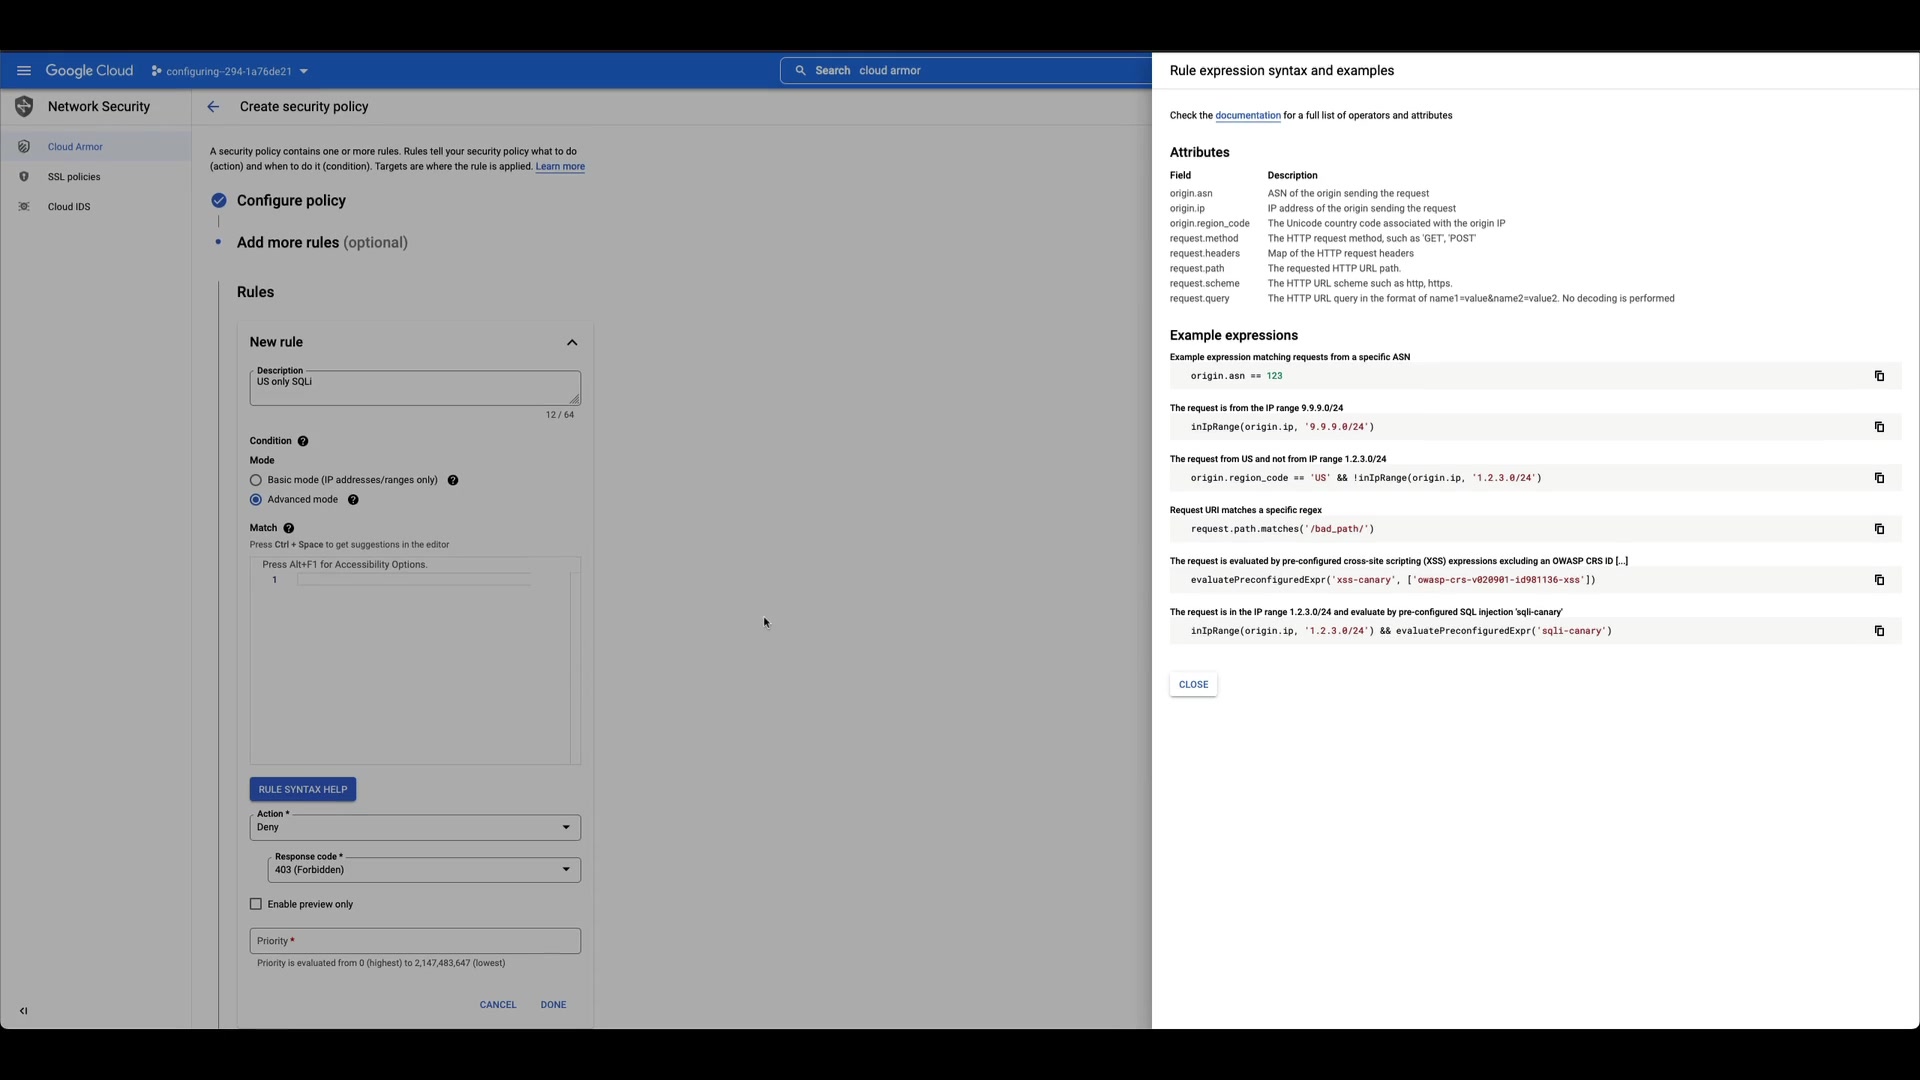Copy the sqli-canary example expression

click(x=1879, y=631)
